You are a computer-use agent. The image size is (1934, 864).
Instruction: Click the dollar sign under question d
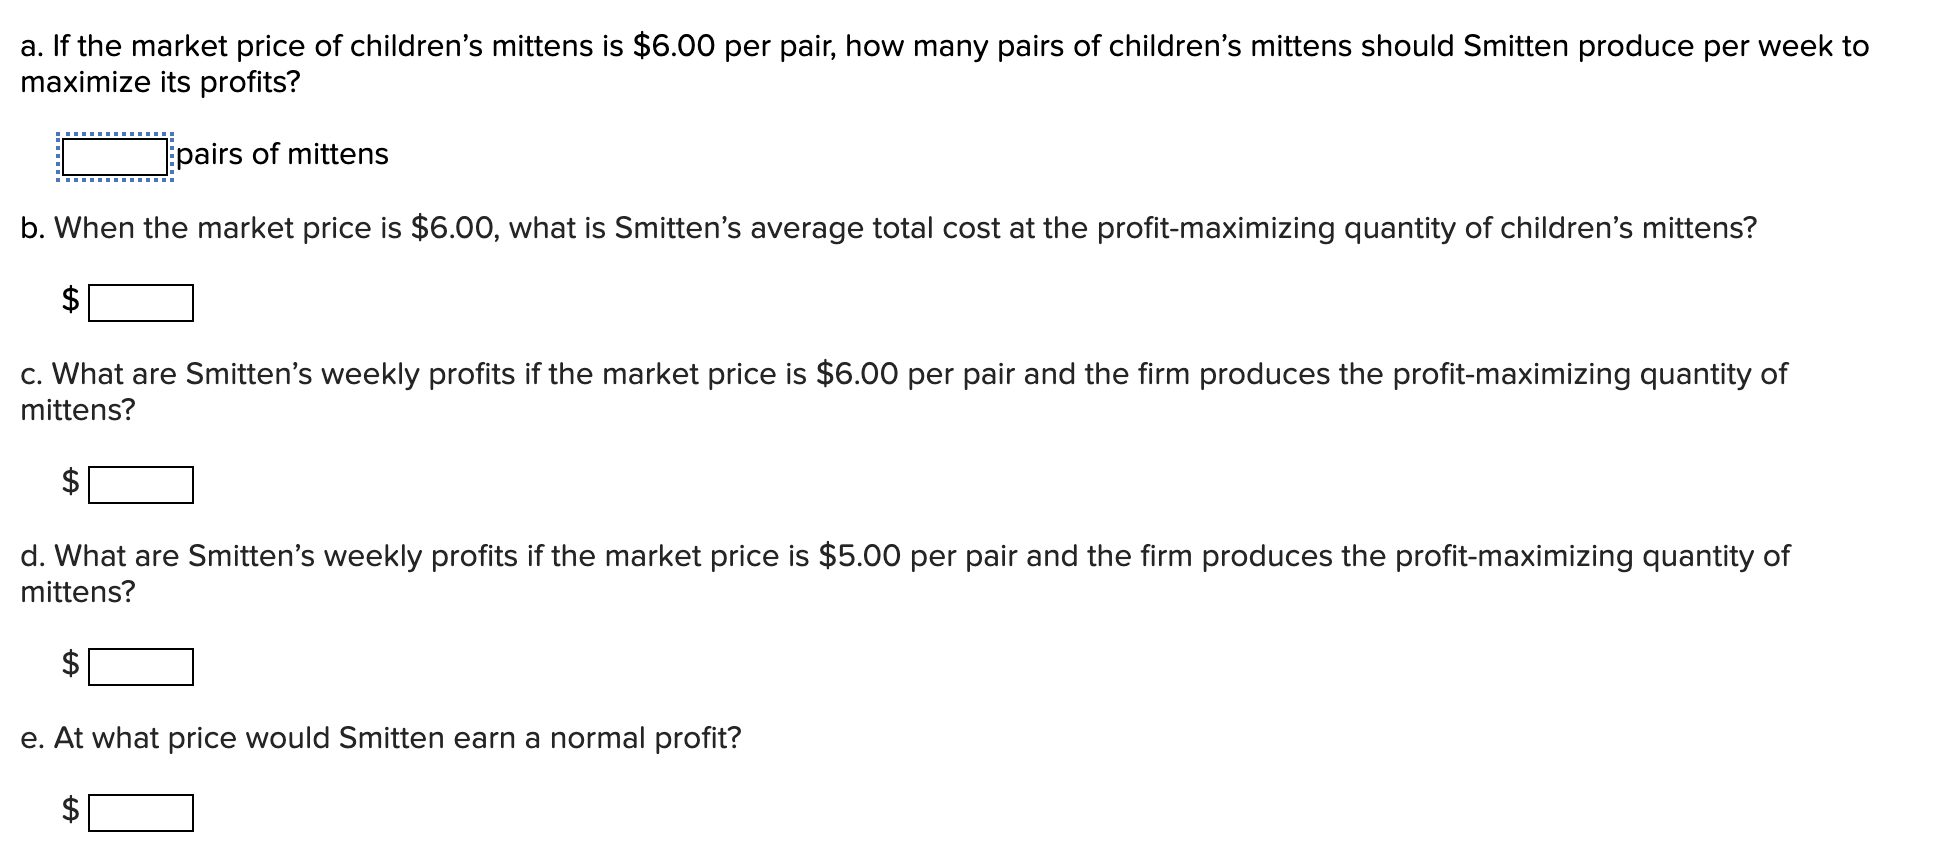point(71,663)
